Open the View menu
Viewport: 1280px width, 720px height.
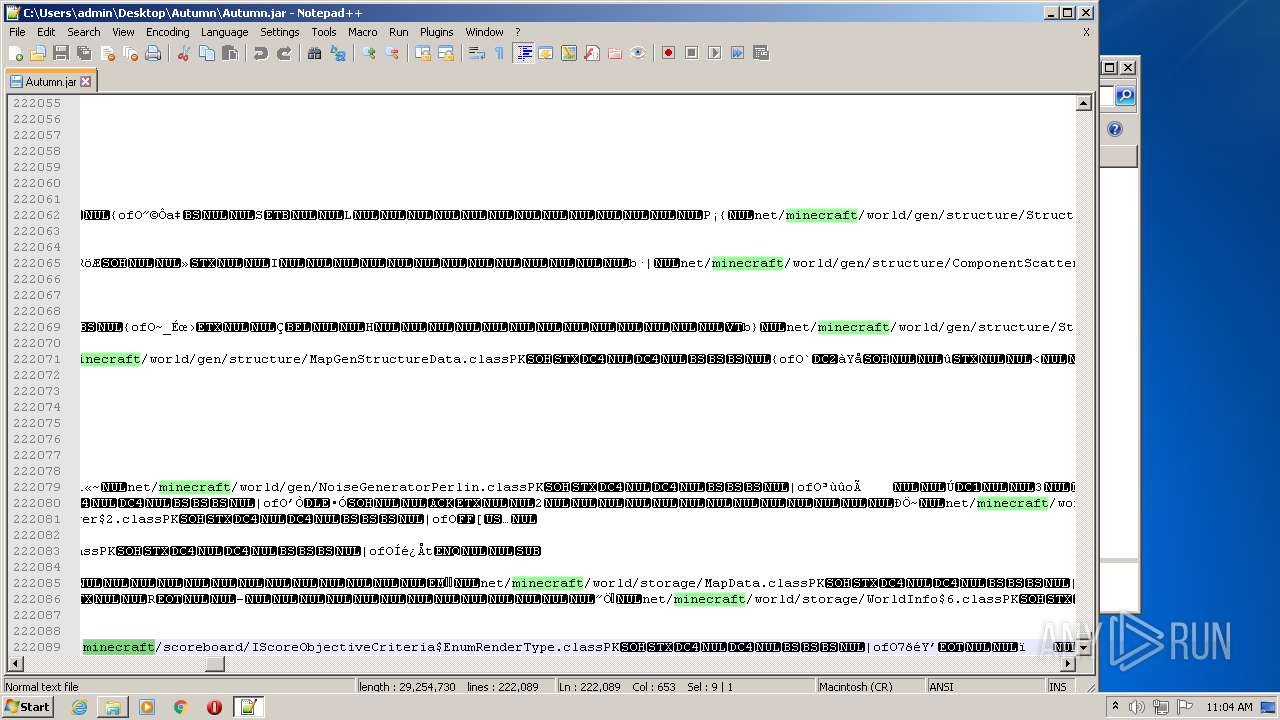[124, 32]
